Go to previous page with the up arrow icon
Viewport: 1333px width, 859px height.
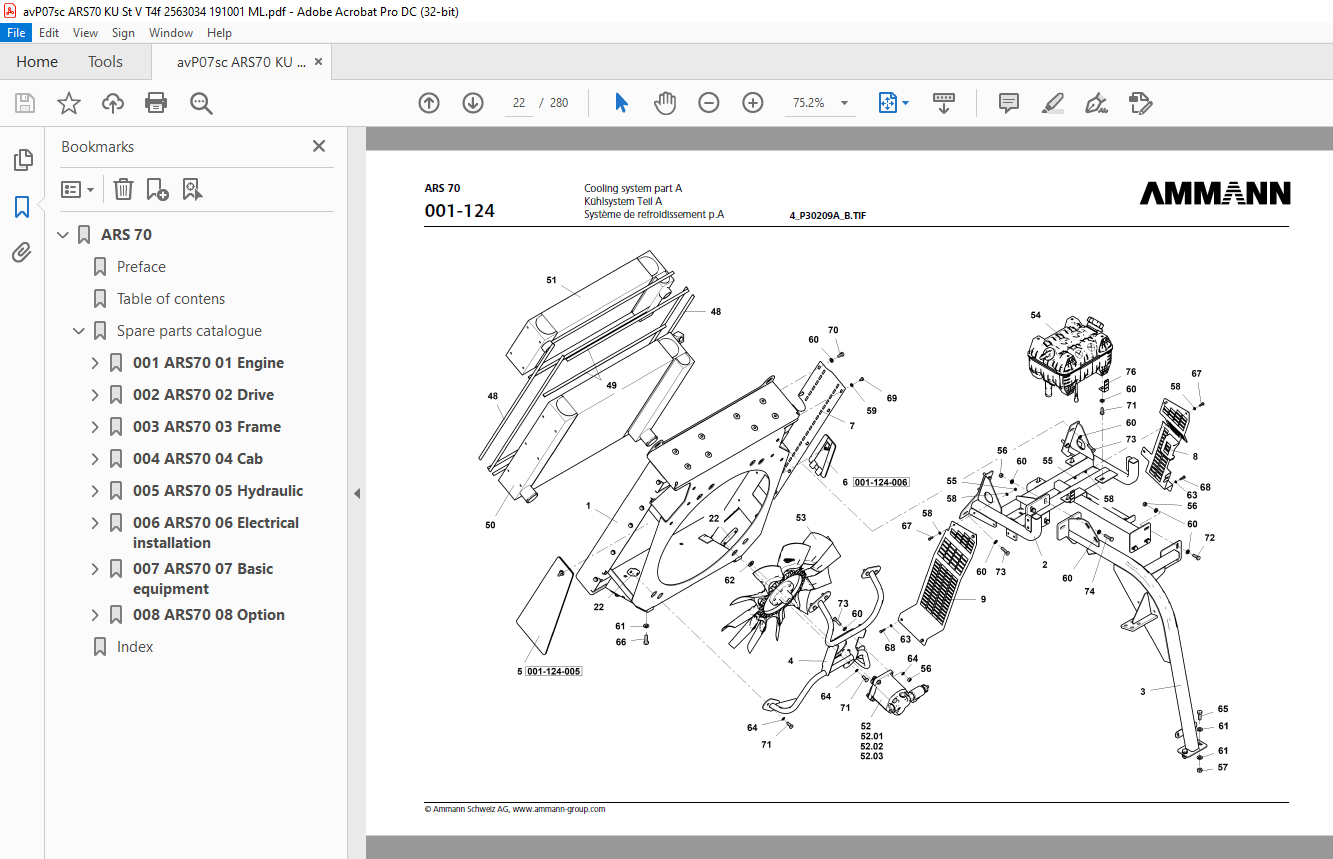pos(429,103)
